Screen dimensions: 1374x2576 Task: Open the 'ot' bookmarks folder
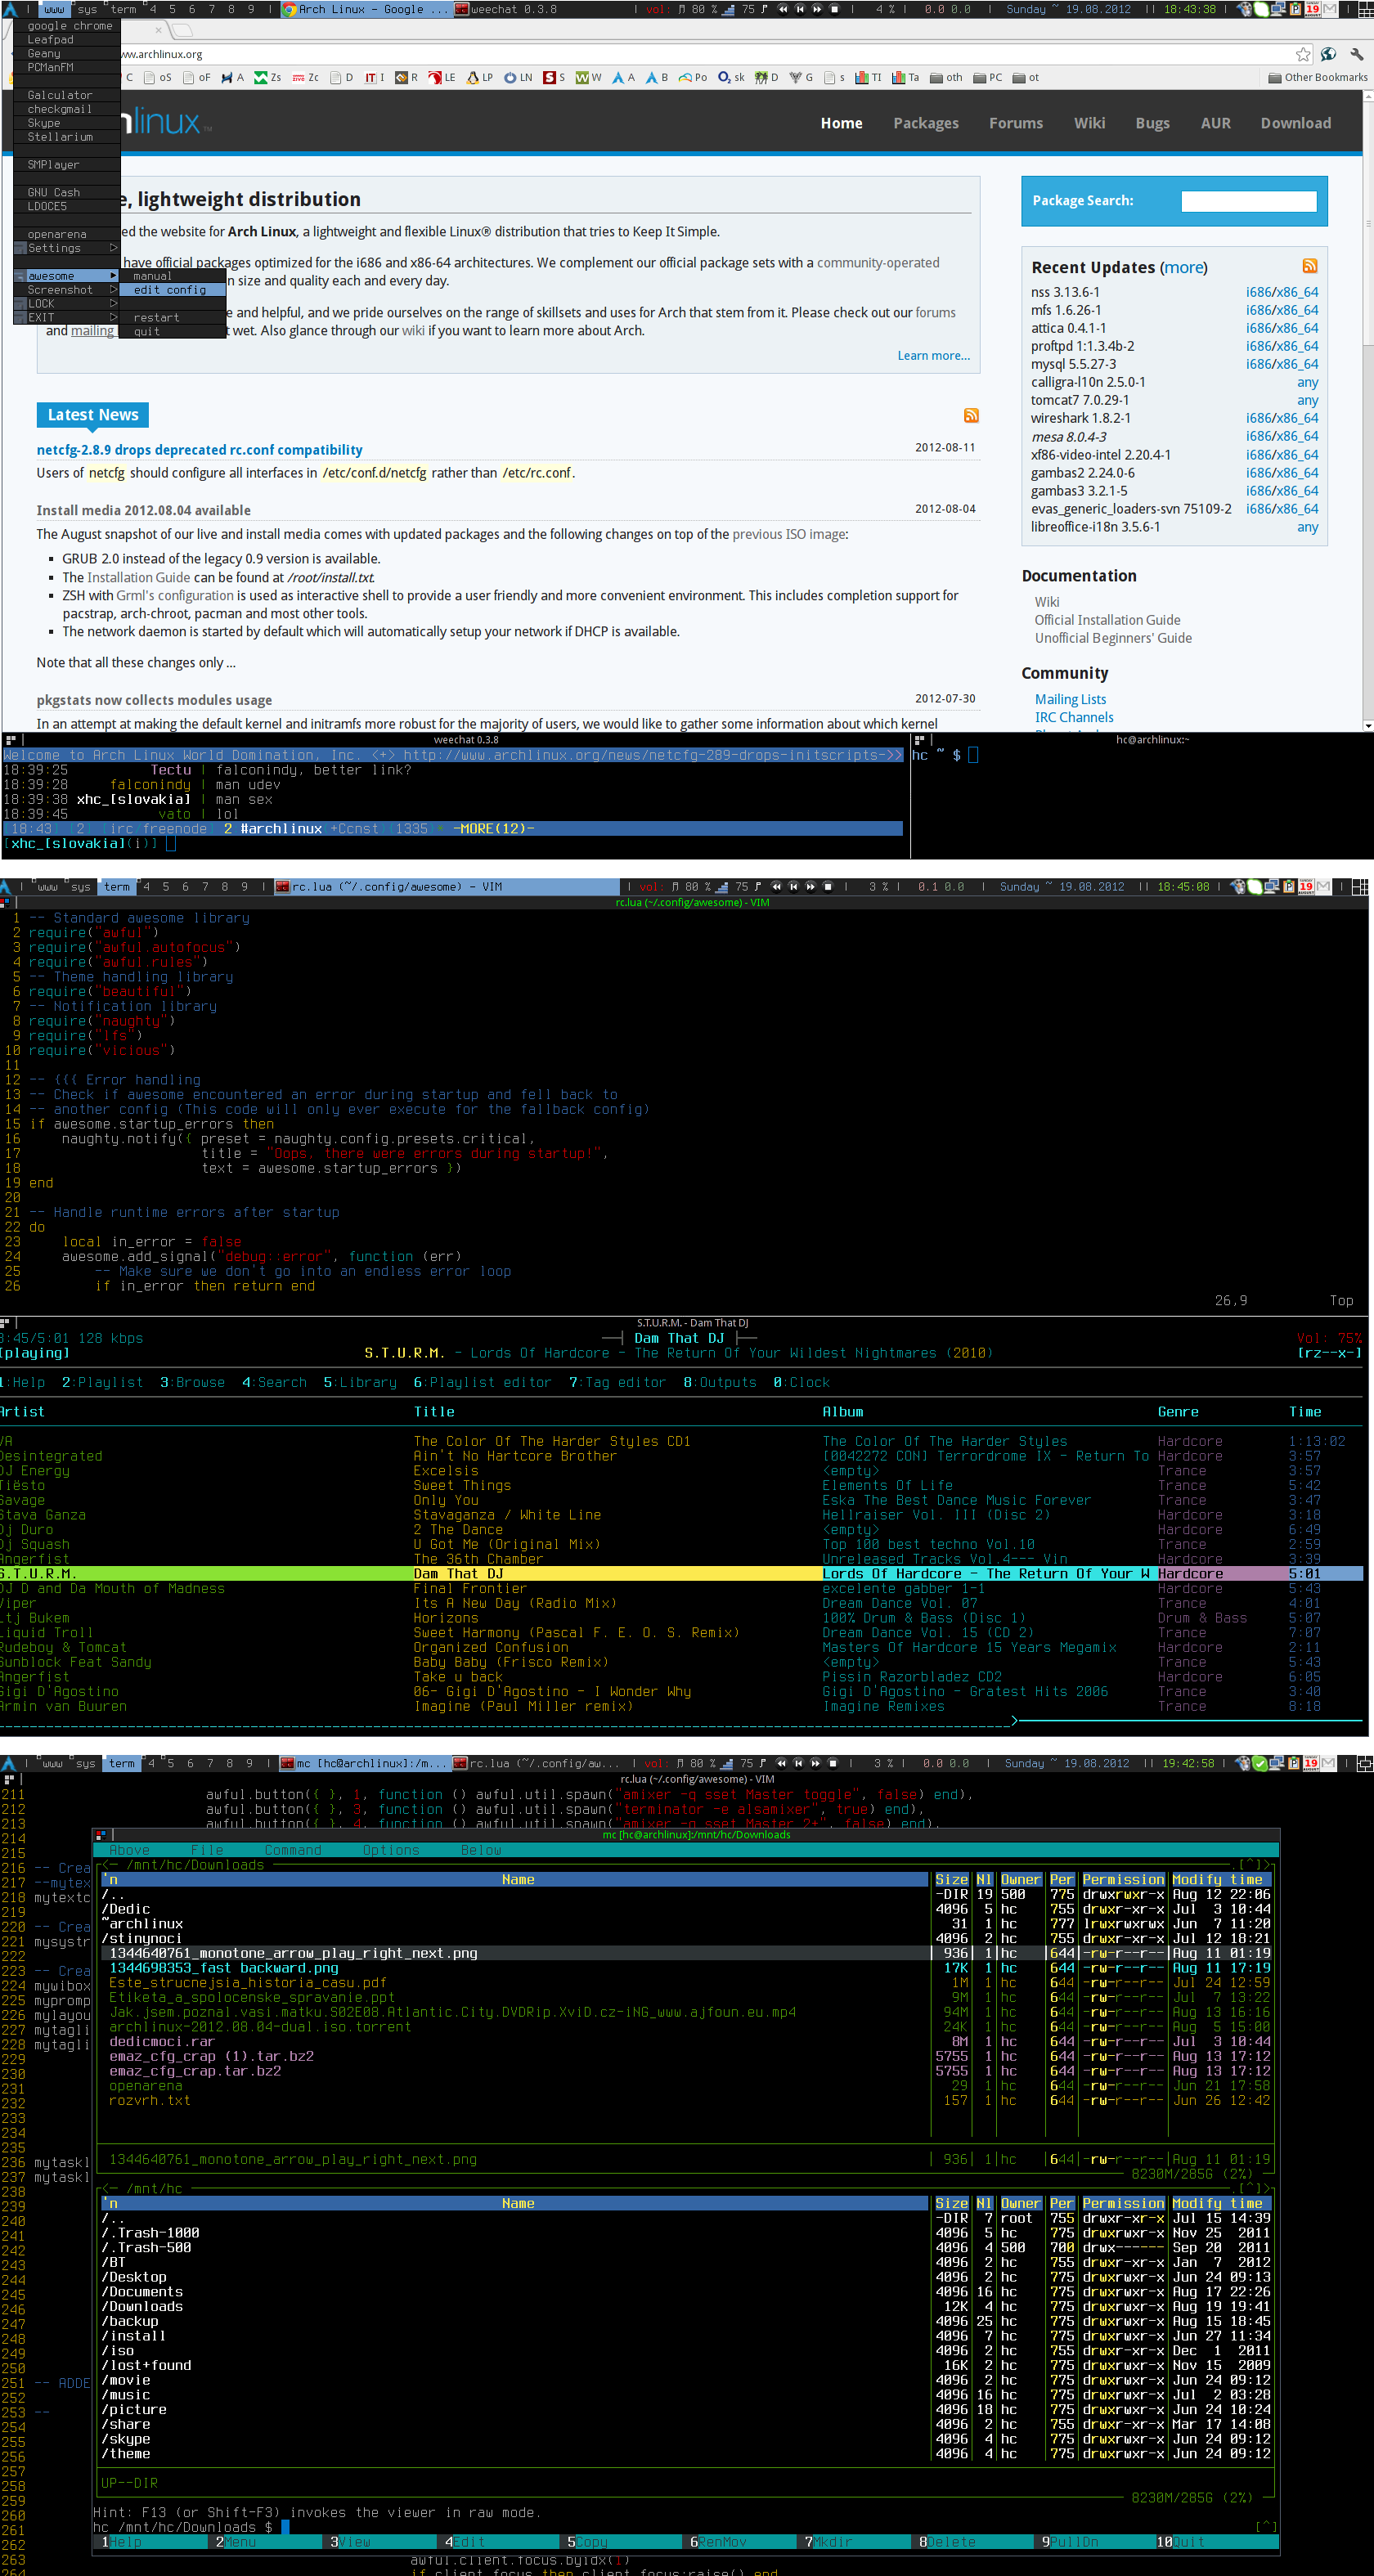click(x=1025, y=77)
